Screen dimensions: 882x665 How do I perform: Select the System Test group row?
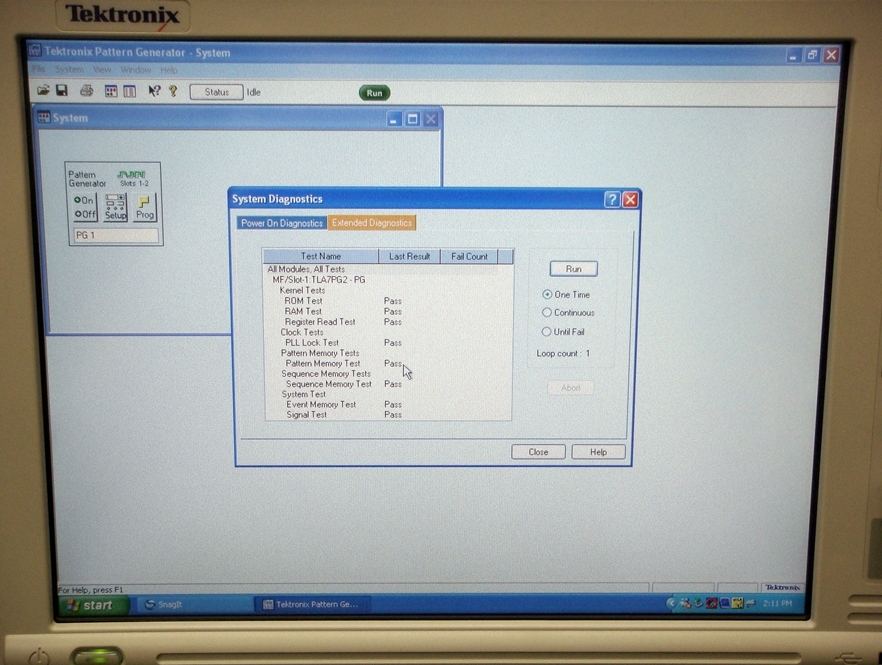pos(388,394)
